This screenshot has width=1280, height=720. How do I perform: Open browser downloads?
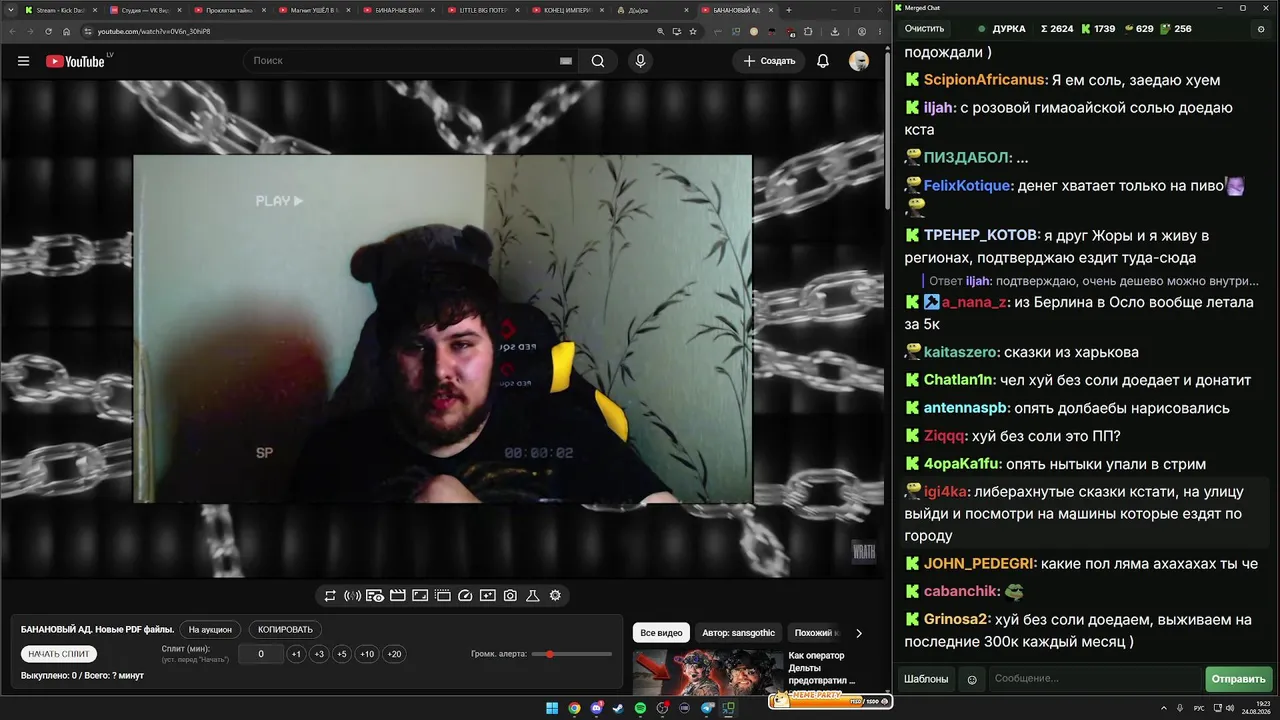pos(834,31)
